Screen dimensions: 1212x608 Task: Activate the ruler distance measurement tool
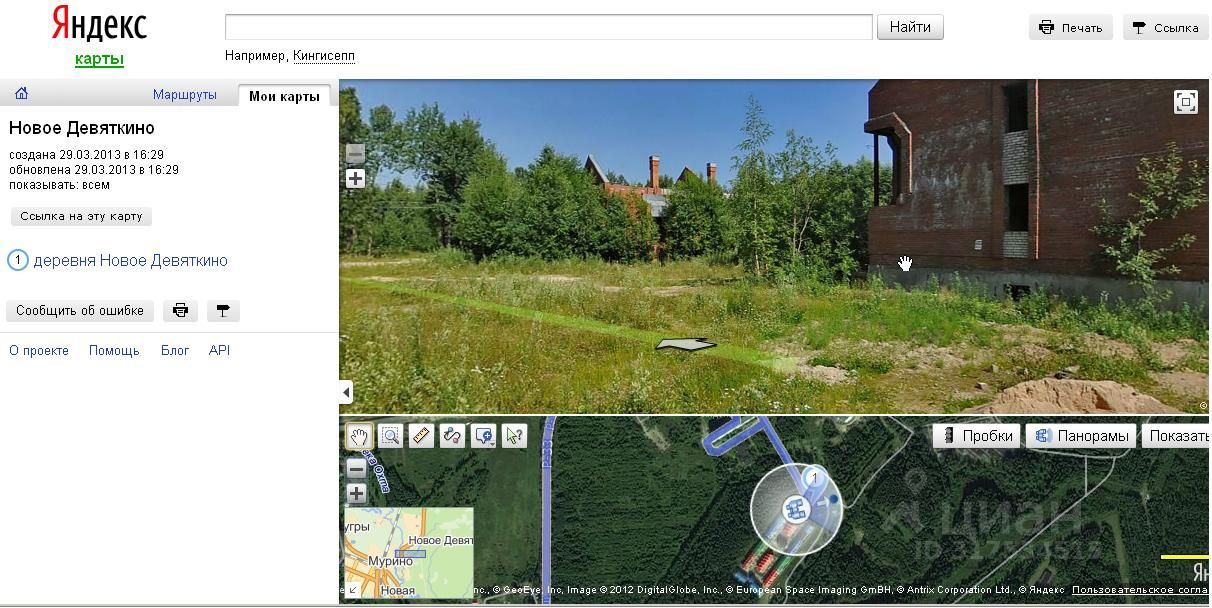pyautogui.click(x=421, y=435)
